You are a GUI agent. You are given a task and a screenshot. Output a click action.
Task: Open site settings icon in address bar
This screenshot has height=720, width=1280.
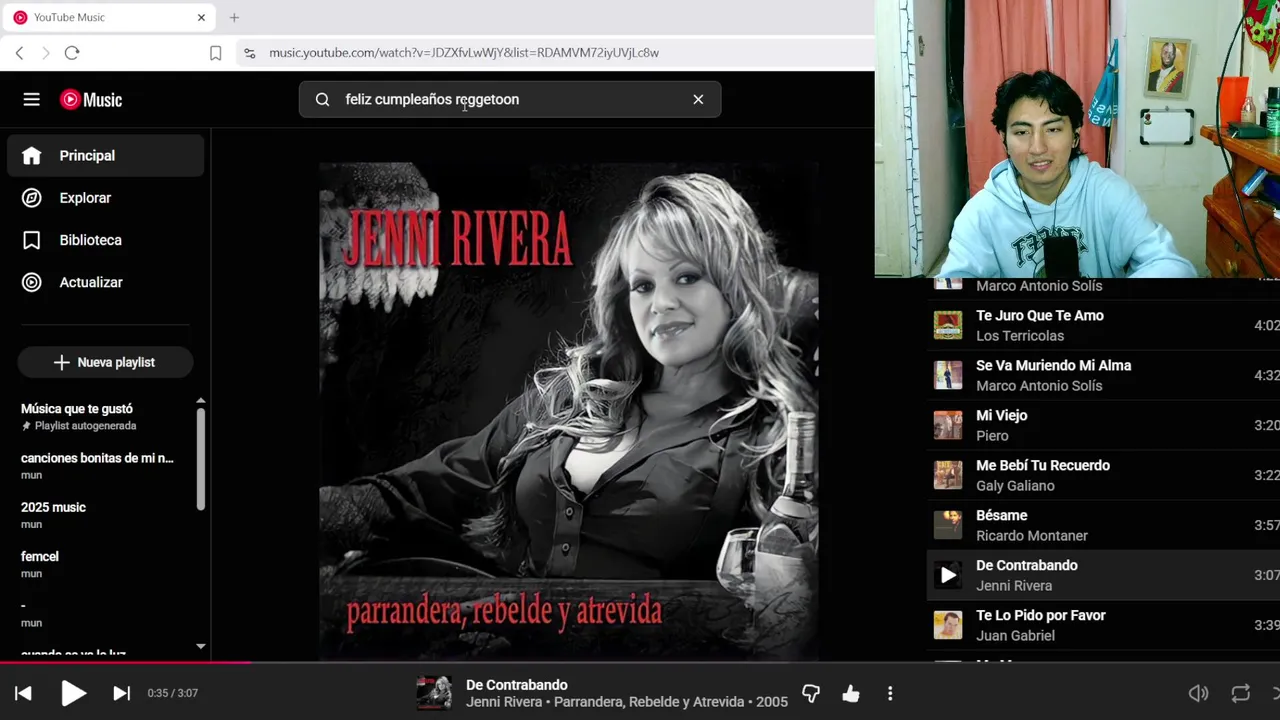(x=249, y=53)
